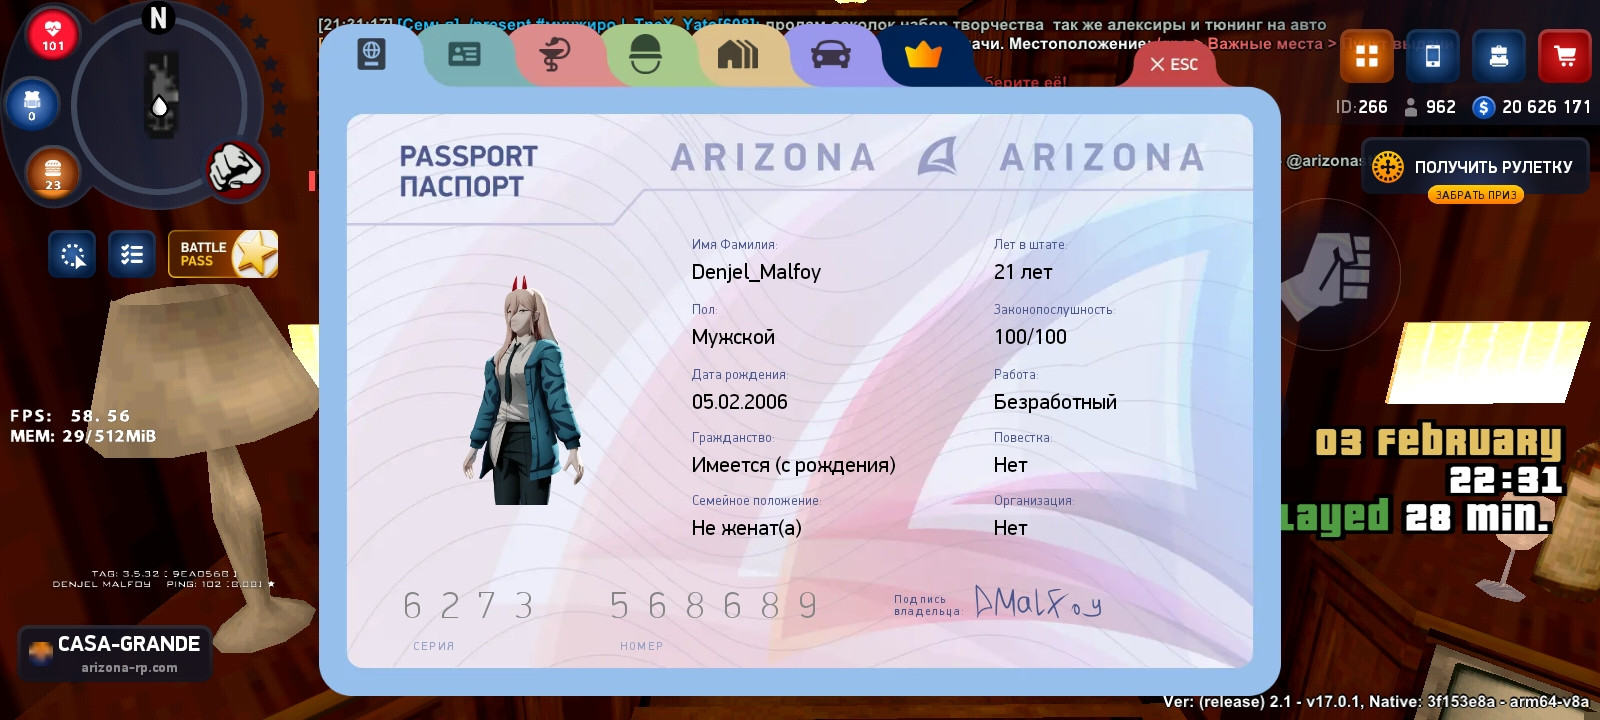Switch to the ID card licenses tab
The image size is (1600, 720).
(465, 54)
